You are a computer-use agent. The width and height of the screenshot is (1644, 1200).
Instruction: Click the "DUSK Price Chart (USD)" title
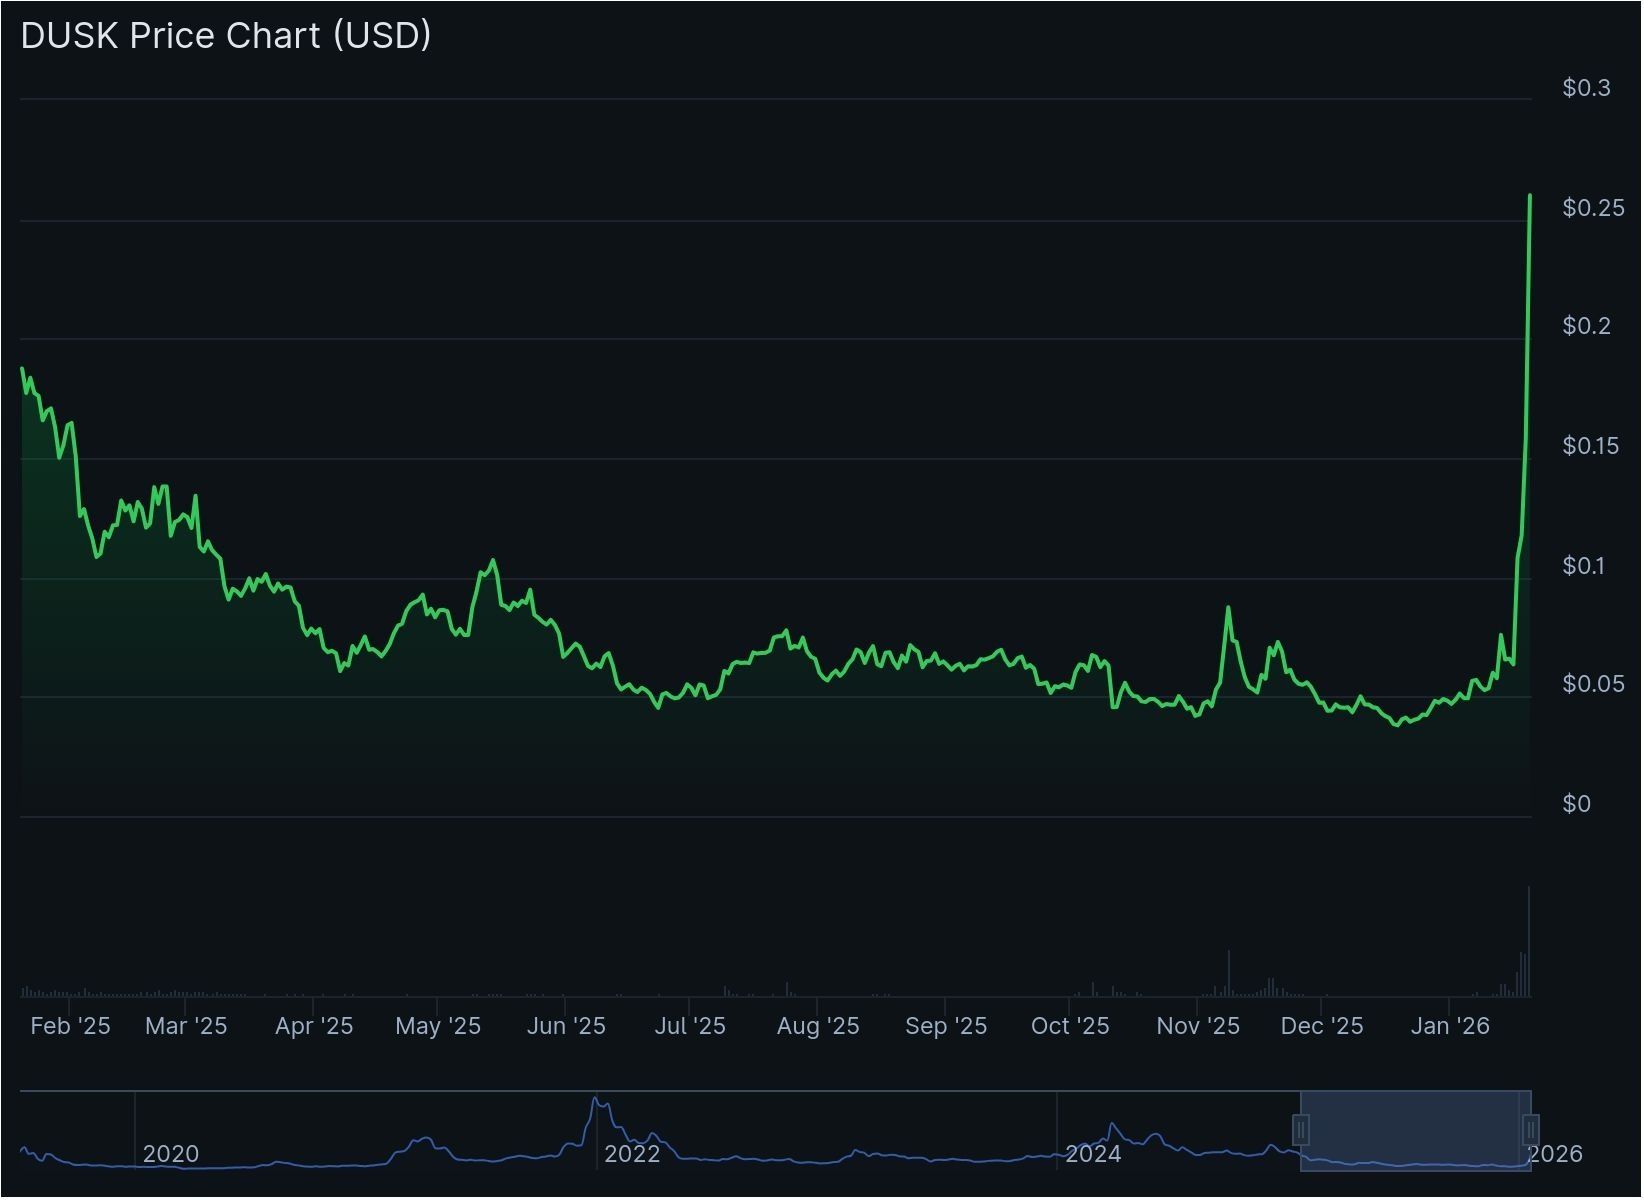226,35
